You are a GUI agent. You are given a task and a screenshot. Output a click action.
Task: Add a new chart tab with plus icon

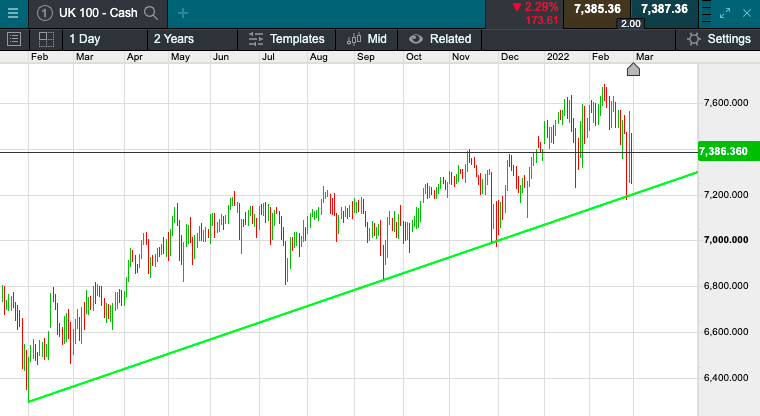point(182,13)
